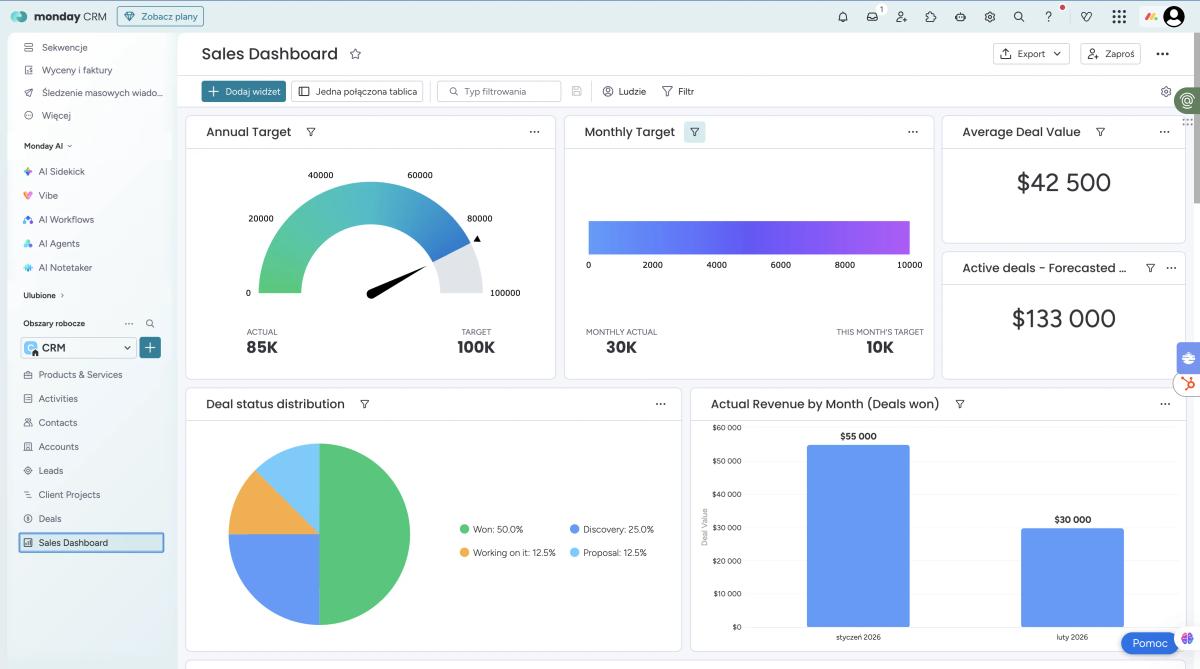
Task: Open the Pomoc help button
Action: point(1149,643)
